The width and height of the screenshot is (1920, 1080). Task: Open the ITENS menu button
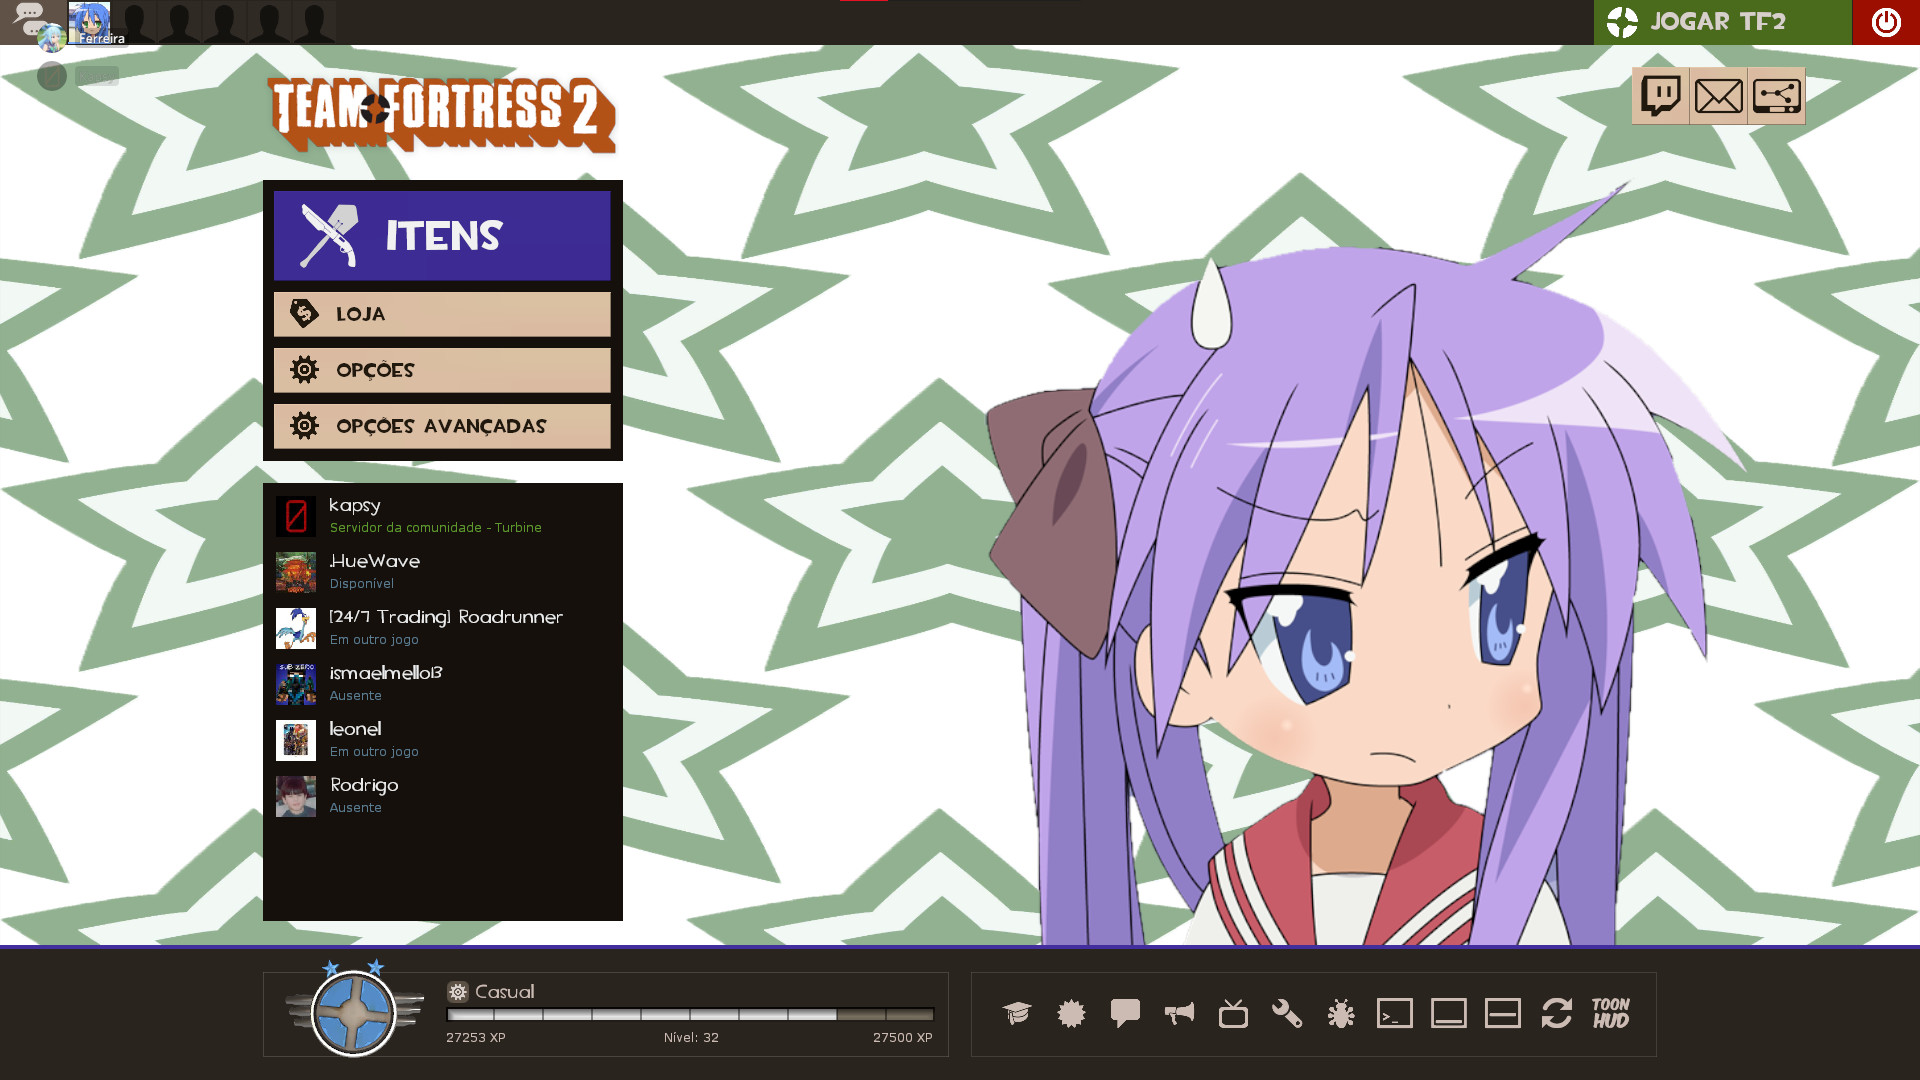pos(442,236)
